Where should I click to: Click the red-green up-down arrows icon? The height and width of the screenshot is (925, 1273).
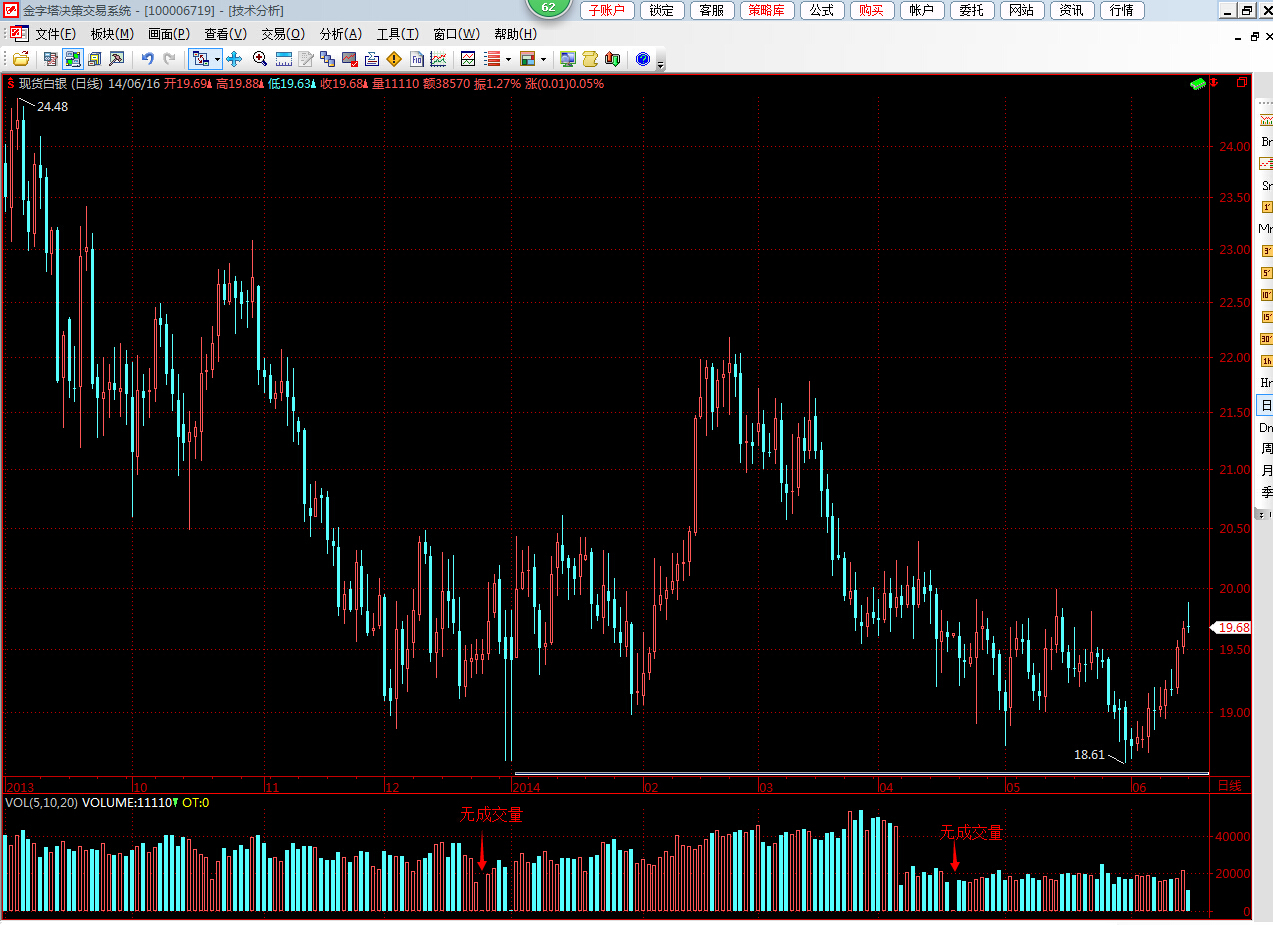click(613, 59)
